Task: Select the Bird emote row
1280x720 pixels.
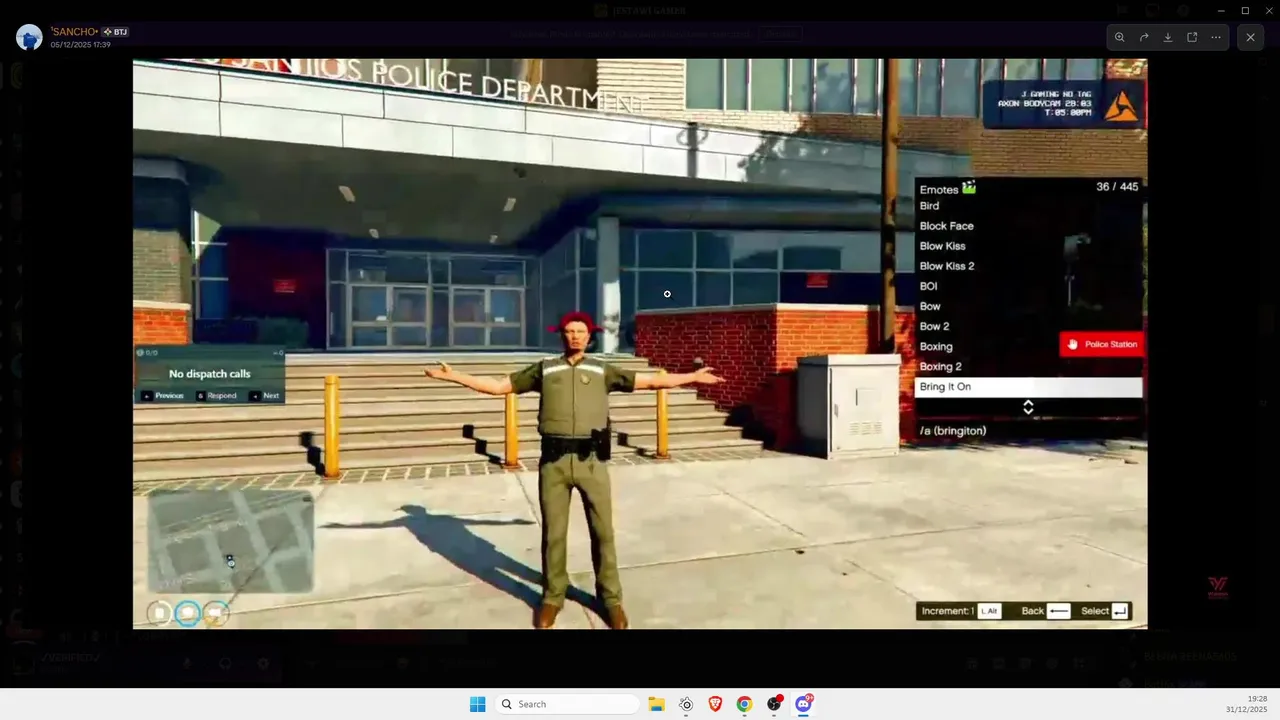Action: pyautogui.click(x=1028, y=206)
